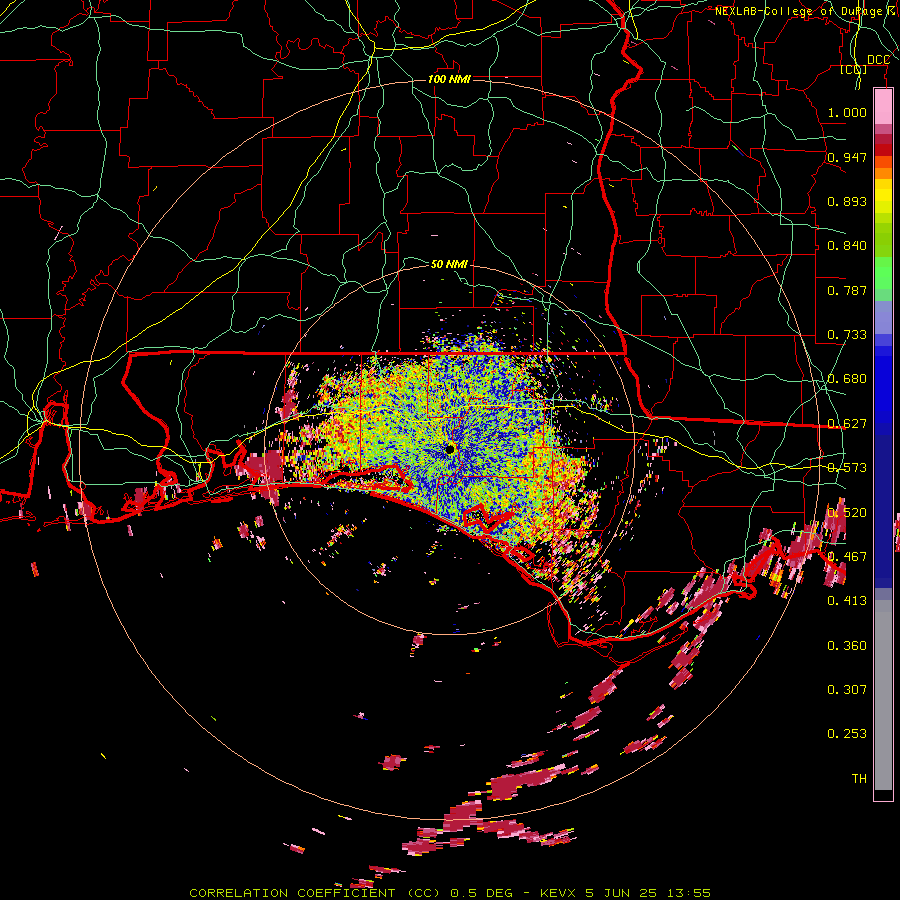Click the DCC legend heading
The image size is (900, 900).
(x=878, y=60)
